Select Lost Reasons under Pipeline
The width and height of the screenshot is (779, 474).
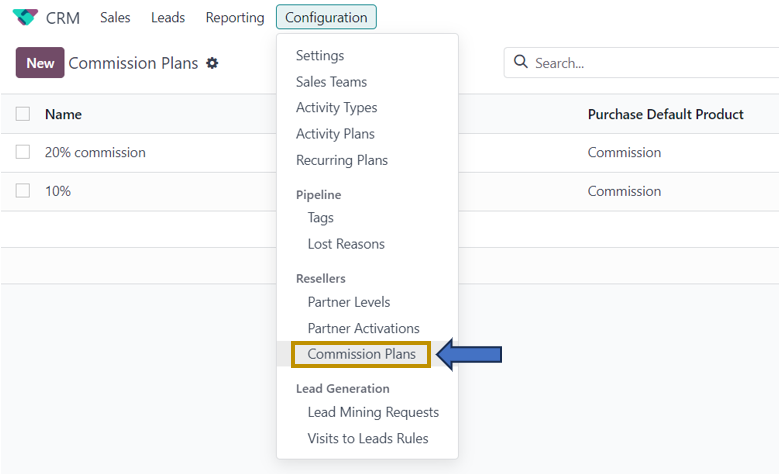tap(346, 244)
